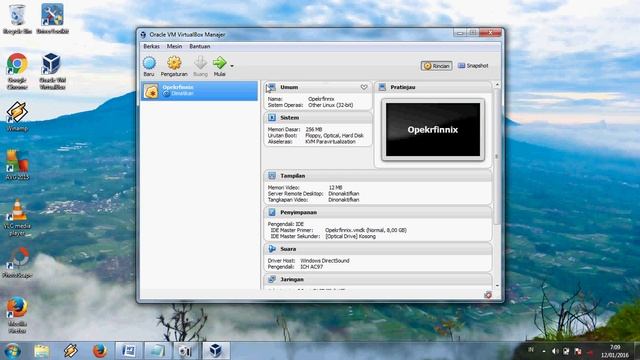This screenshot has width=640, height=360.
Task: Click scroll-up arrow of details pane
Action: pos(497,84)
